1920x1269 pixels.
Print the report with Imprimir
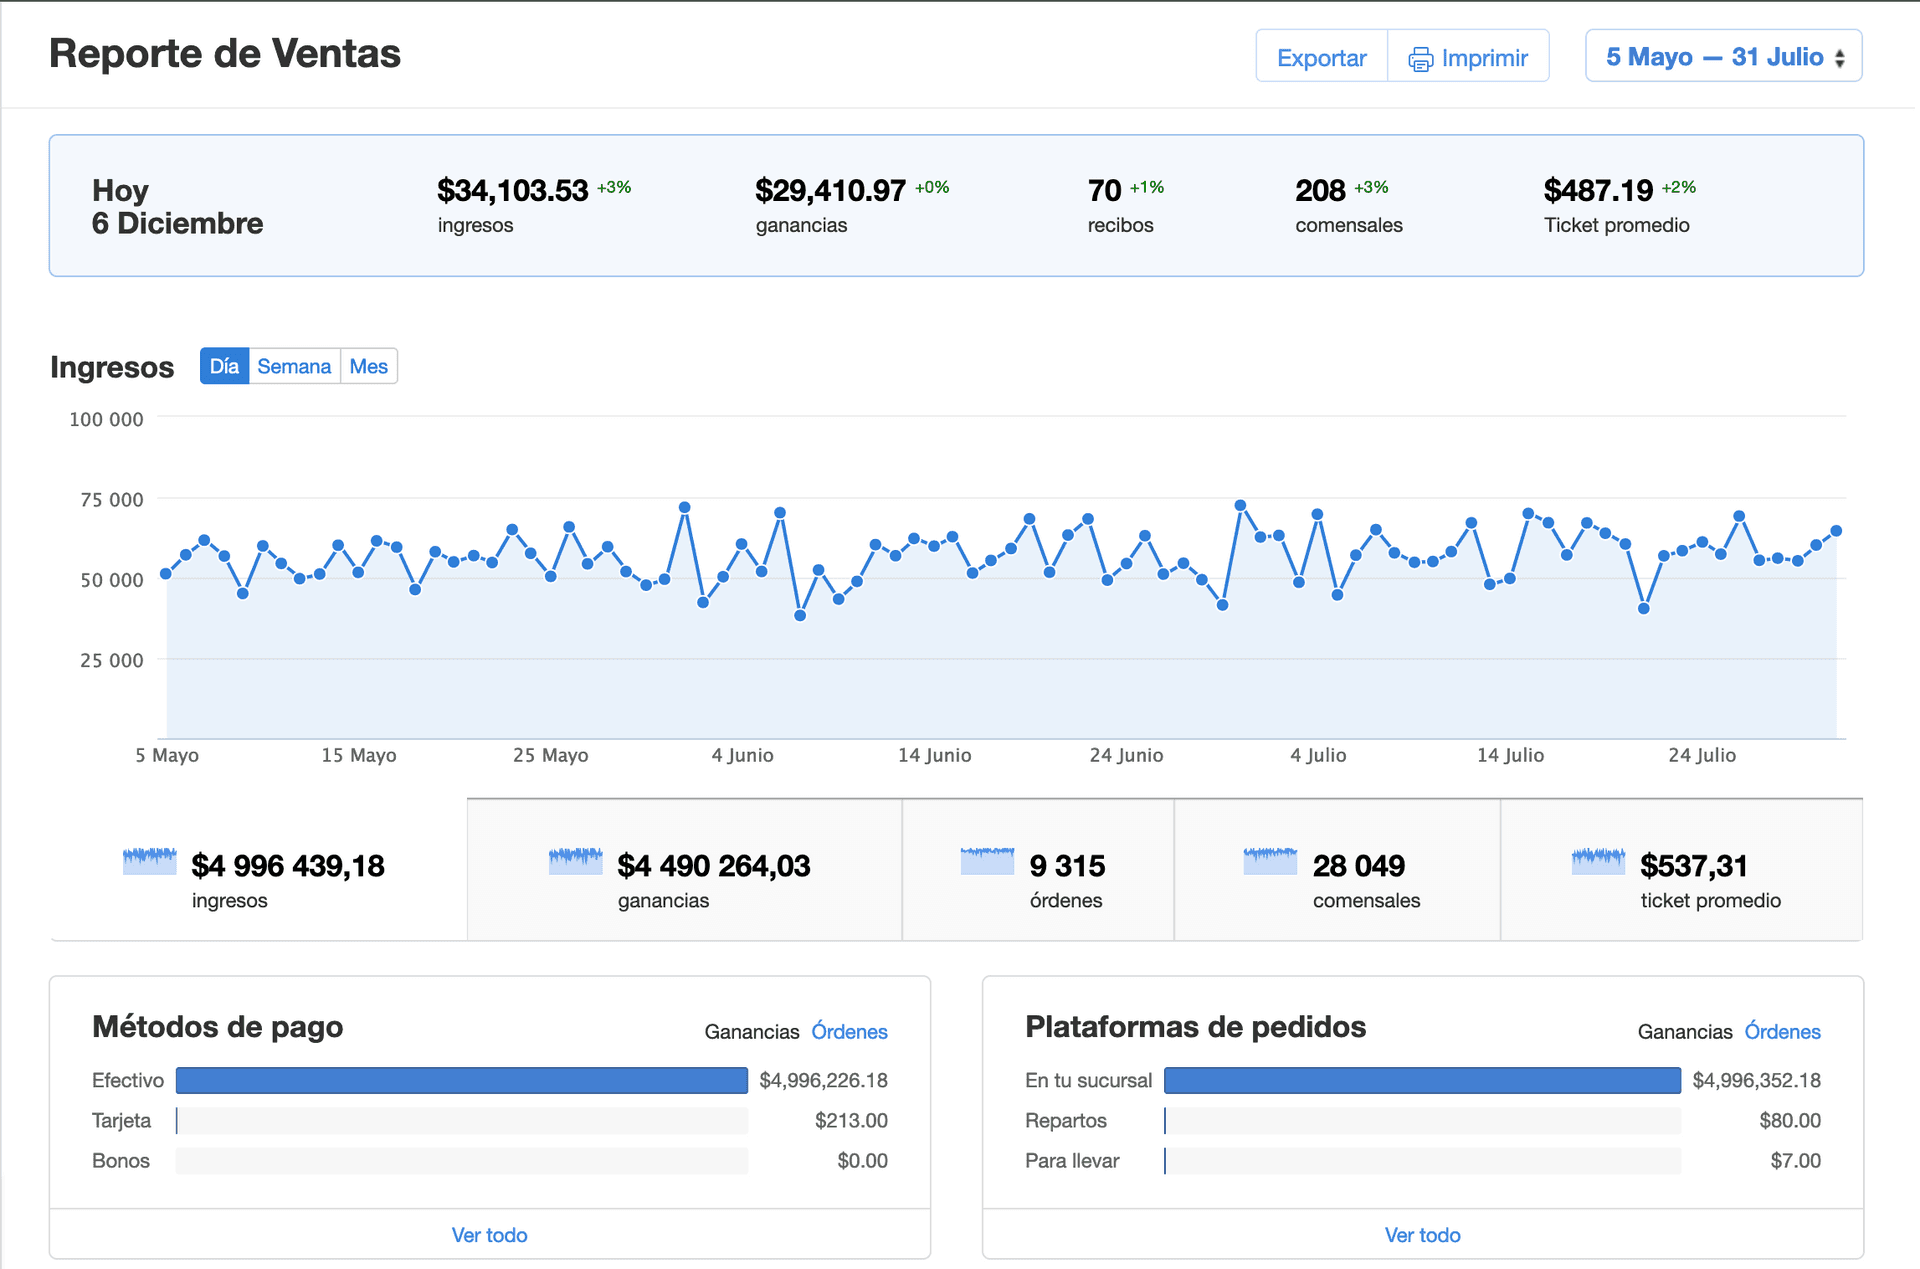(x=1468, y=57)
